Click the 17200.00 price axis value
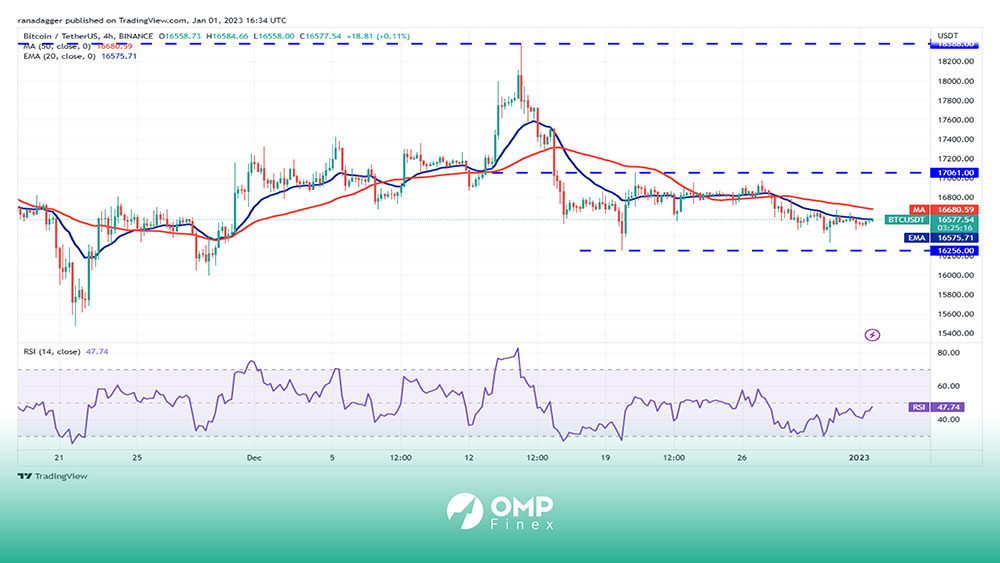The width and height of the screenshot is (1000, 563). click(955, 158)
